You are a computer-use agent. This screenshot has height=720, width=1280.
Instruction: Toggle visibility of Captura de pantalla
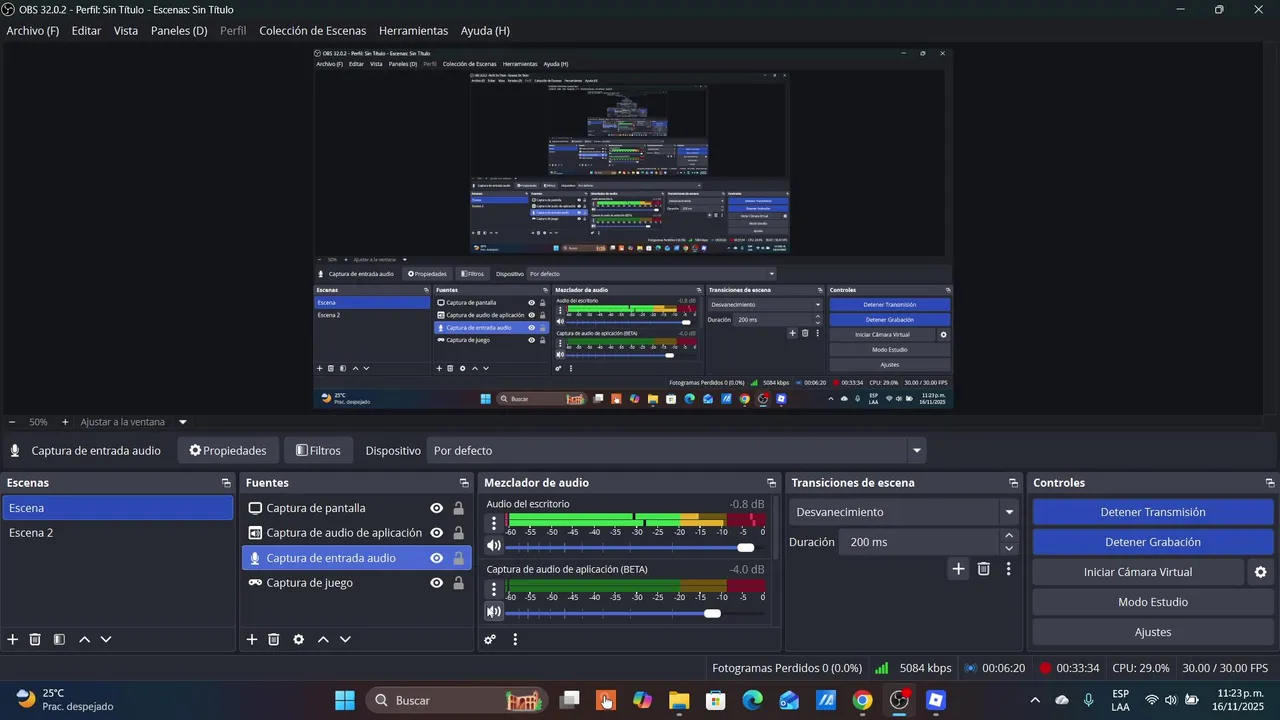coord(436,508)
